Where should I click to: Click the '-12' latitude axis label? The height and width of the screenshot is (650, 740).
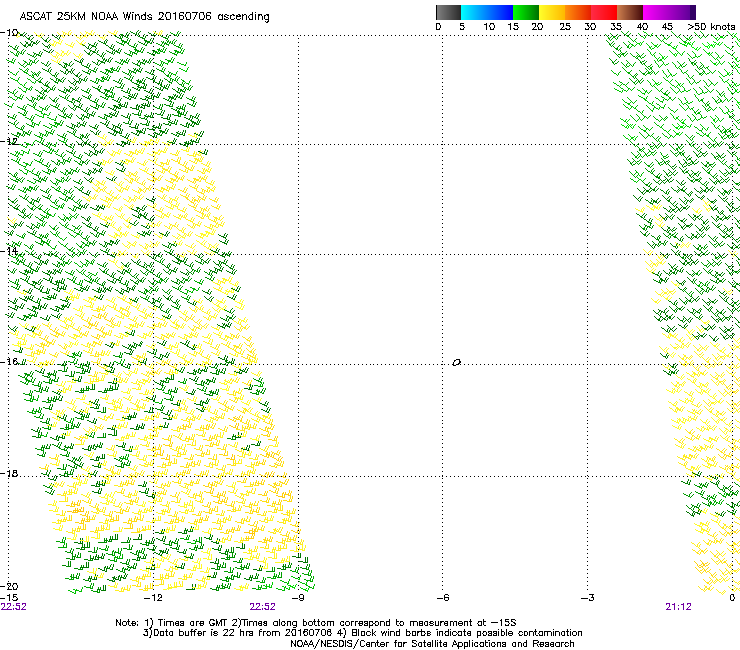click(x=9, y=141)
